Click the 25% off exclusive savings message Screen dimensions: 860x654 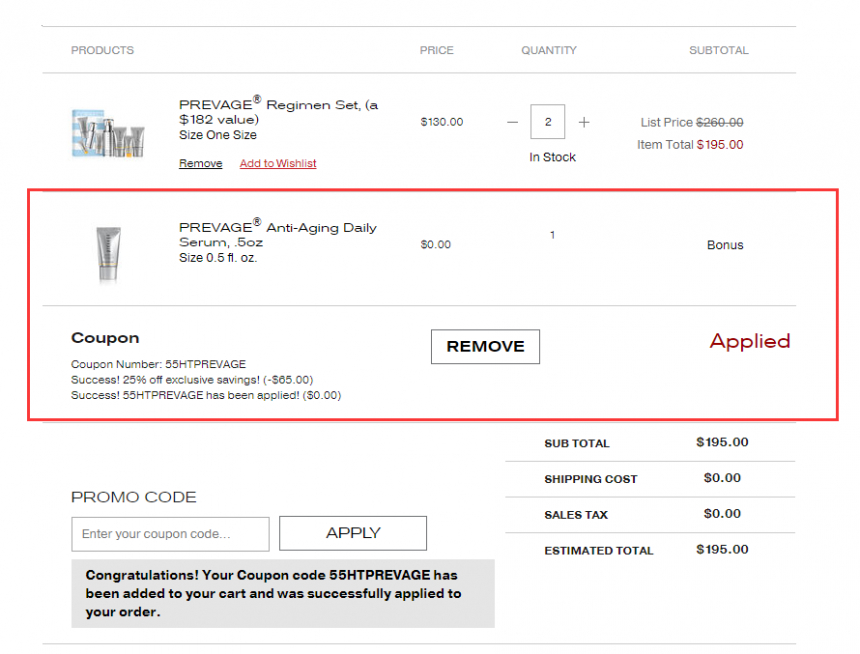pos(192,380)
